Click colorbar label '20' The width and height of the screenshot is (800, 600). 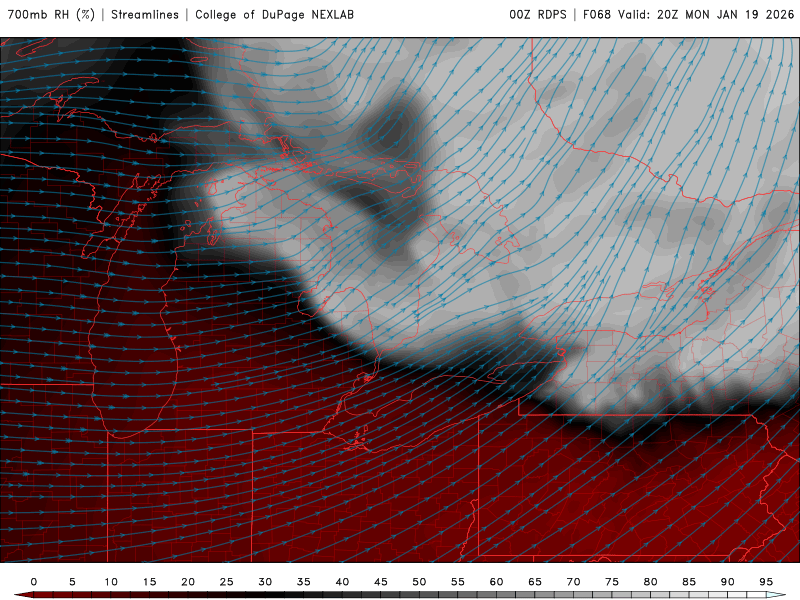tap(188, 582)
